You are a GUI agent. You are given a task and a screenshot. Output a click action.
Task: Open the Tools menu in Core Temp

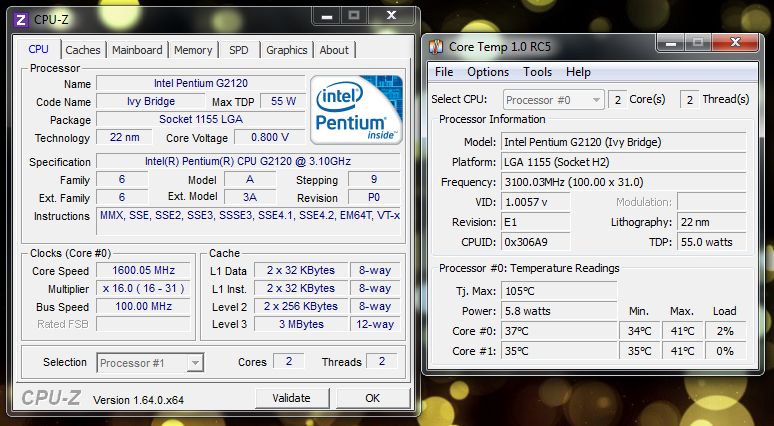[538, 72]
